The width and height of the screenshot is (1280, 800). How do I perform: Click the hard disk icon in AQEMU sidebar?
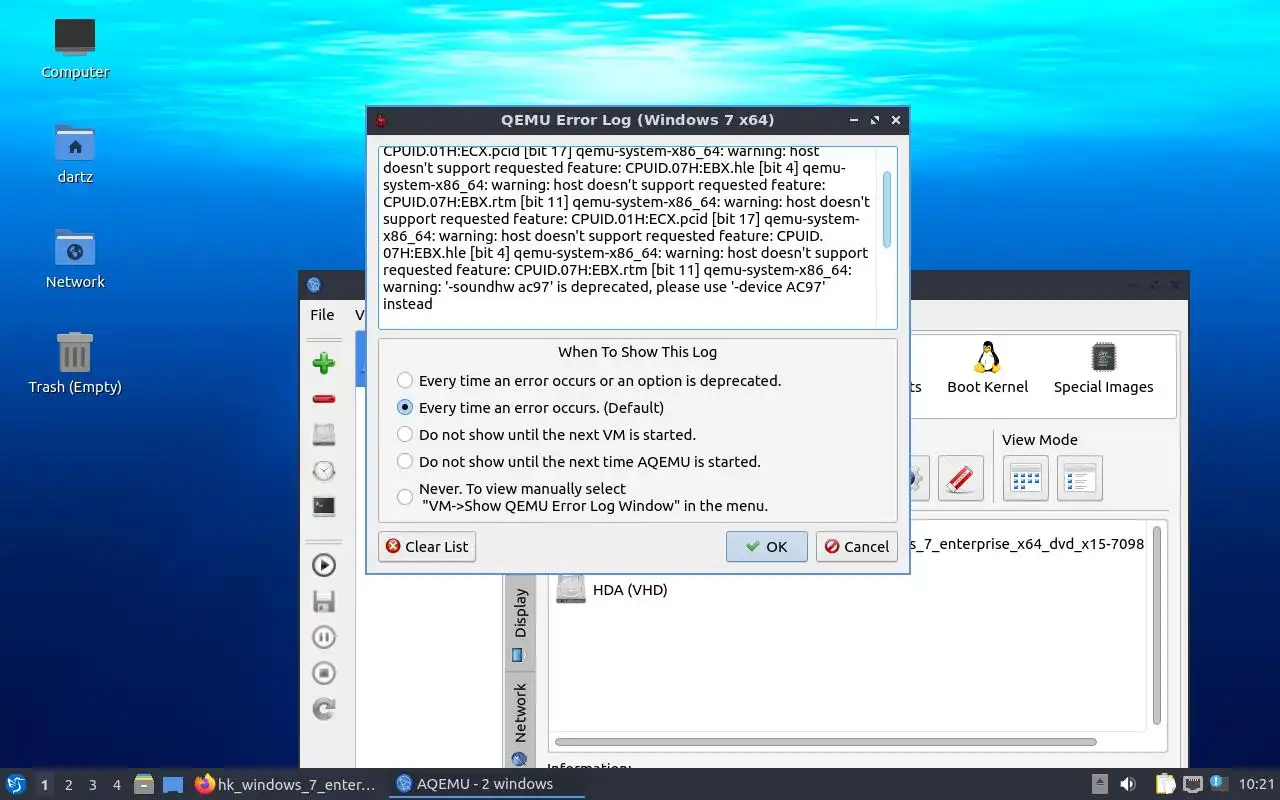click(x=323, y=434)
